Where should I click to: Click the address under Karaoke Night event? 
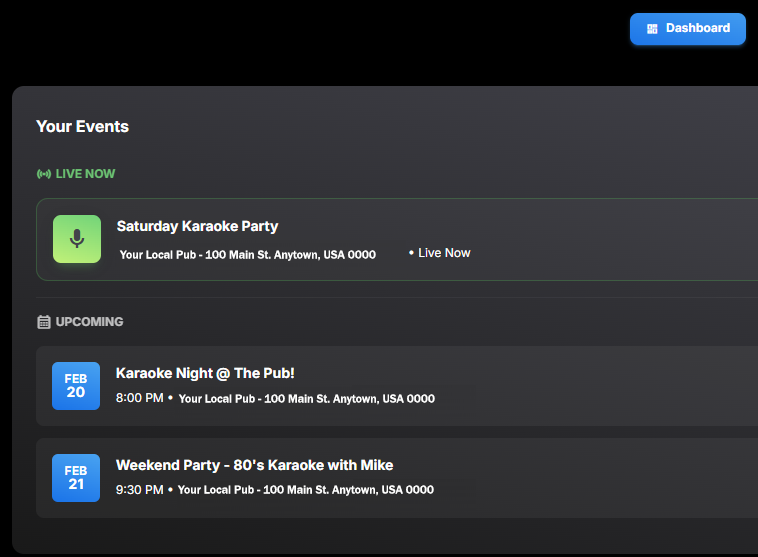[306, 399]
